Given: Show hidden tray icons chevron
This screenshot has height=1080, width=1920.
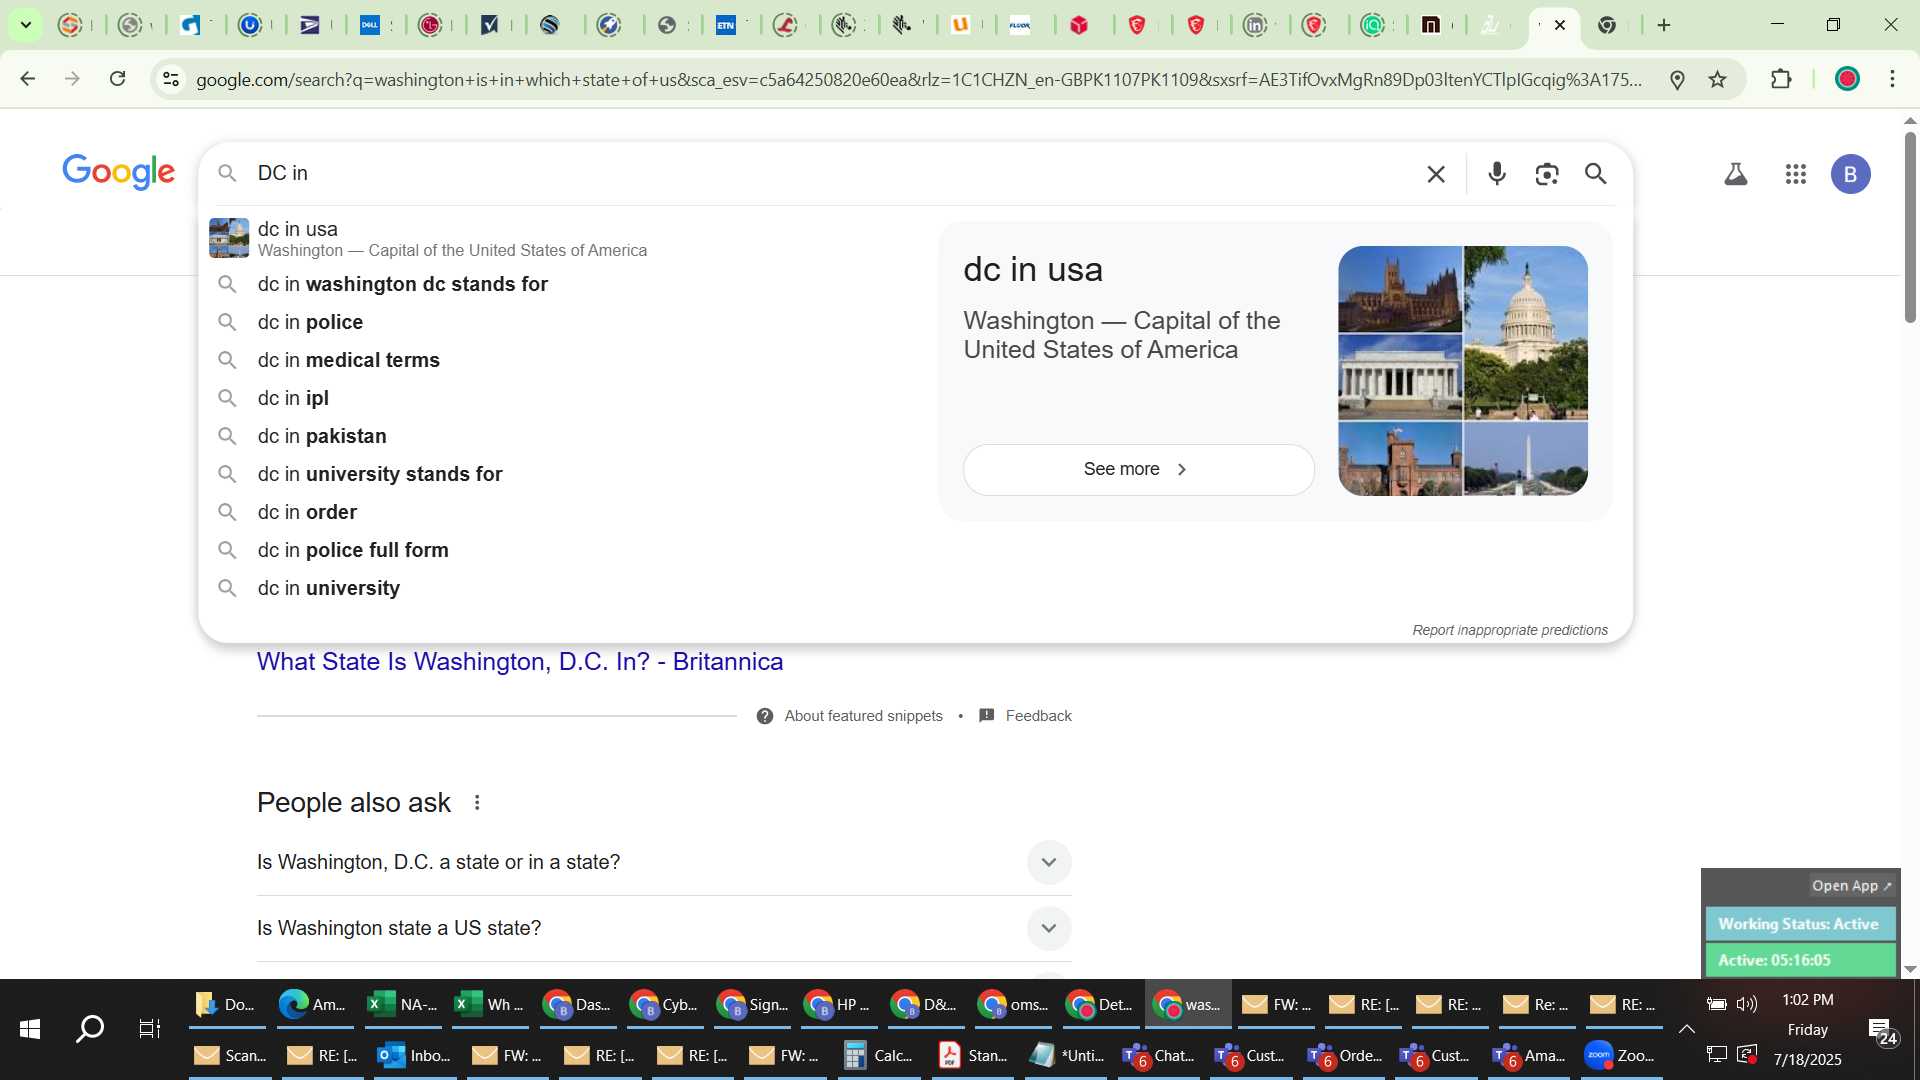Looking at the screenshot, I should click(1686, 1029).
